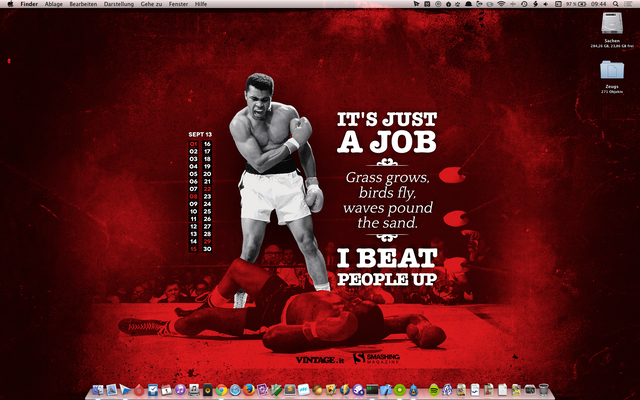The height and width of the screenshot is (400, 640).
Task: Launch Firefox from the Dock
Action: (249, 390)
